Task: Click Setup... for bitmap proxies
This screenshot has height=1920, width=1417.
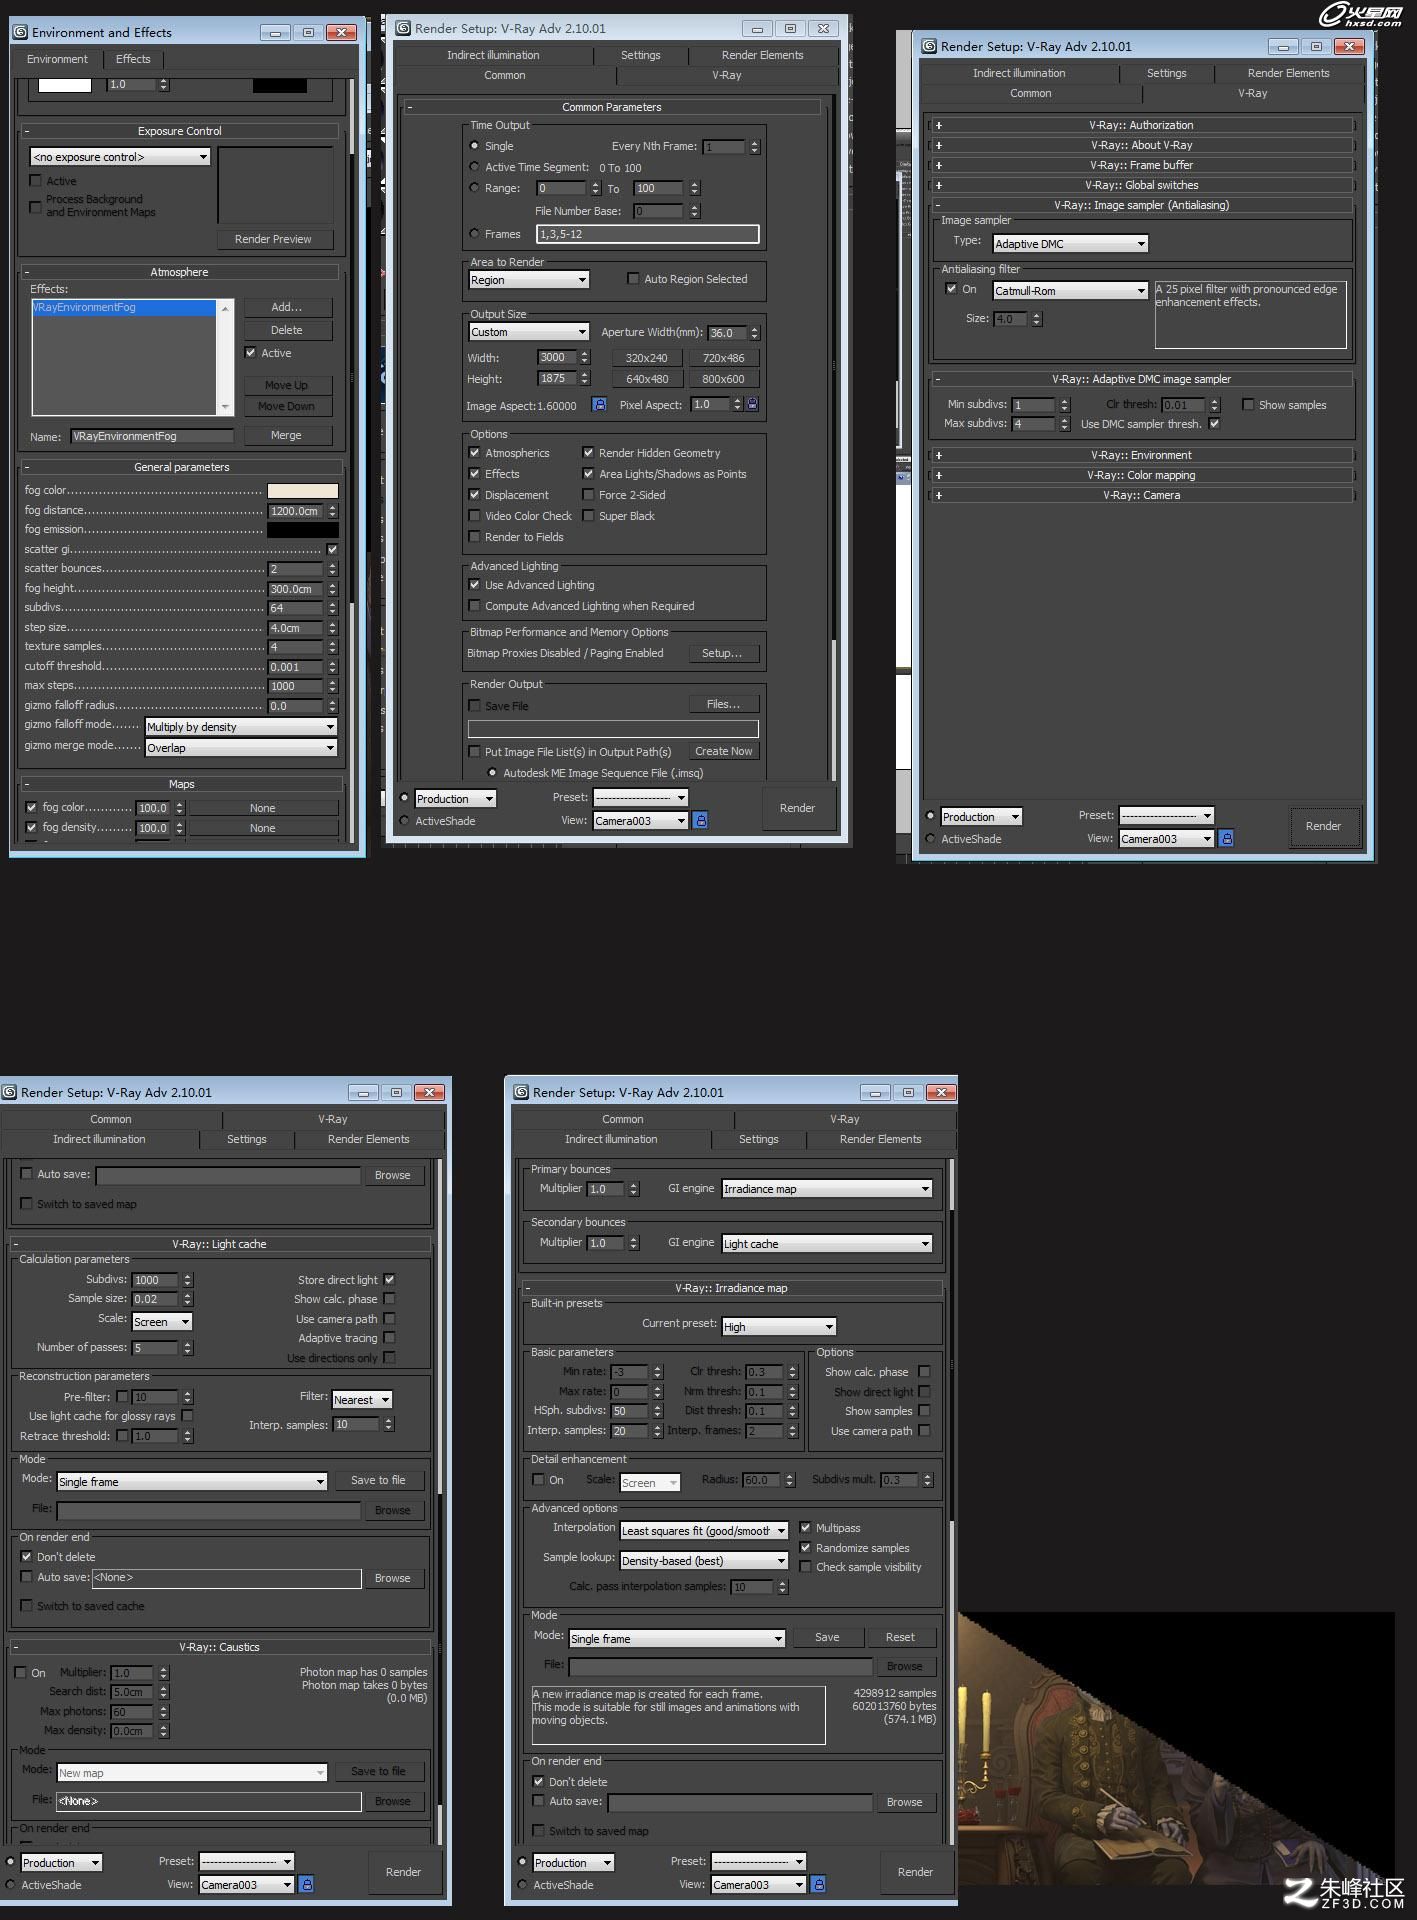Action: [722, 653]
